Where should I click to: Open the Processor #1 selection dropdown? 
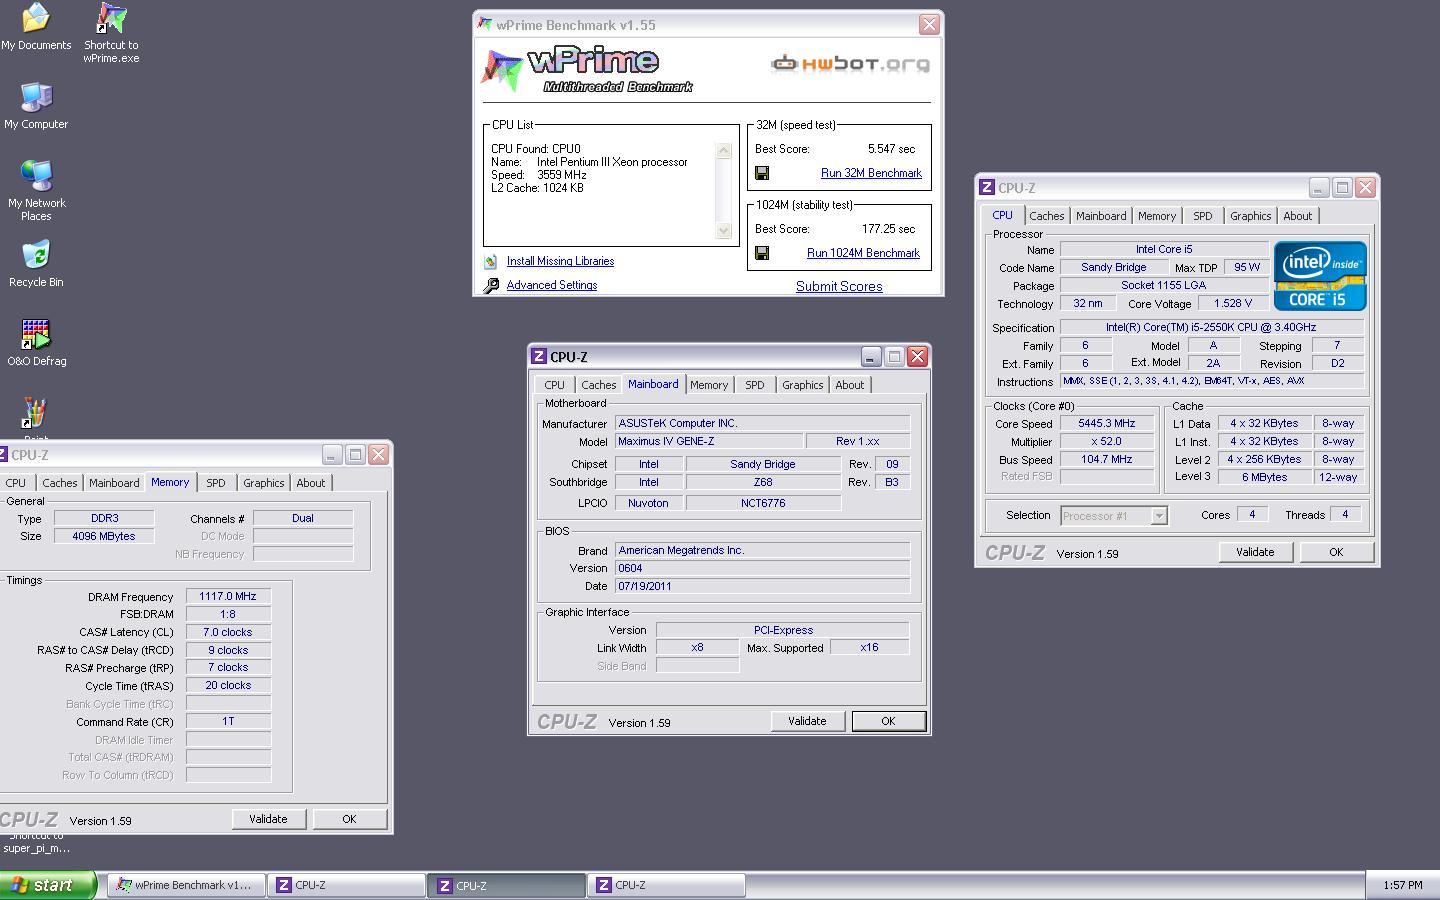tap(1159, 516)
